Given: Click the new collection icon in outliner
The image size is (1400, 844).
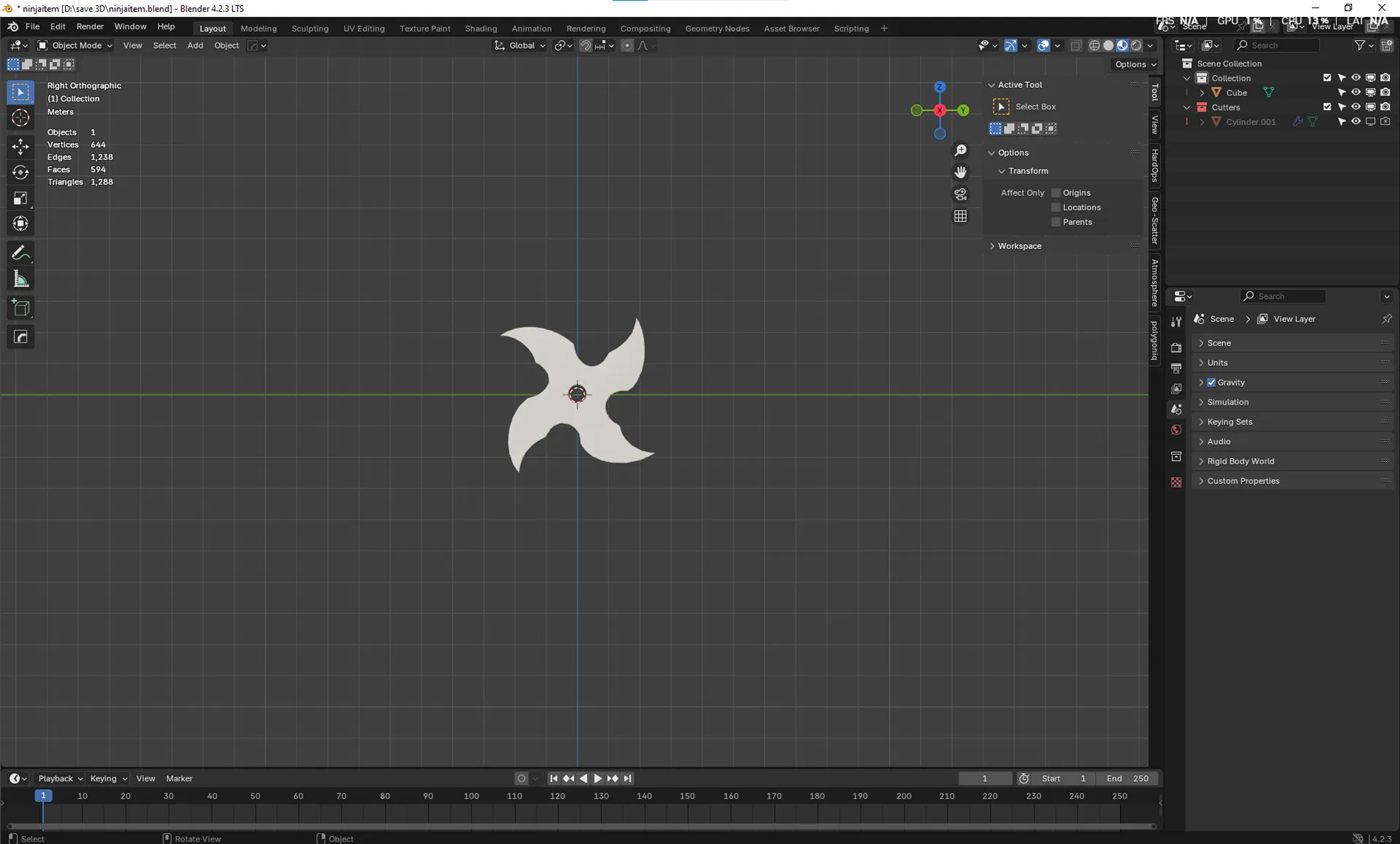Looking at the screenshot, I should [x=1384, y=45].
